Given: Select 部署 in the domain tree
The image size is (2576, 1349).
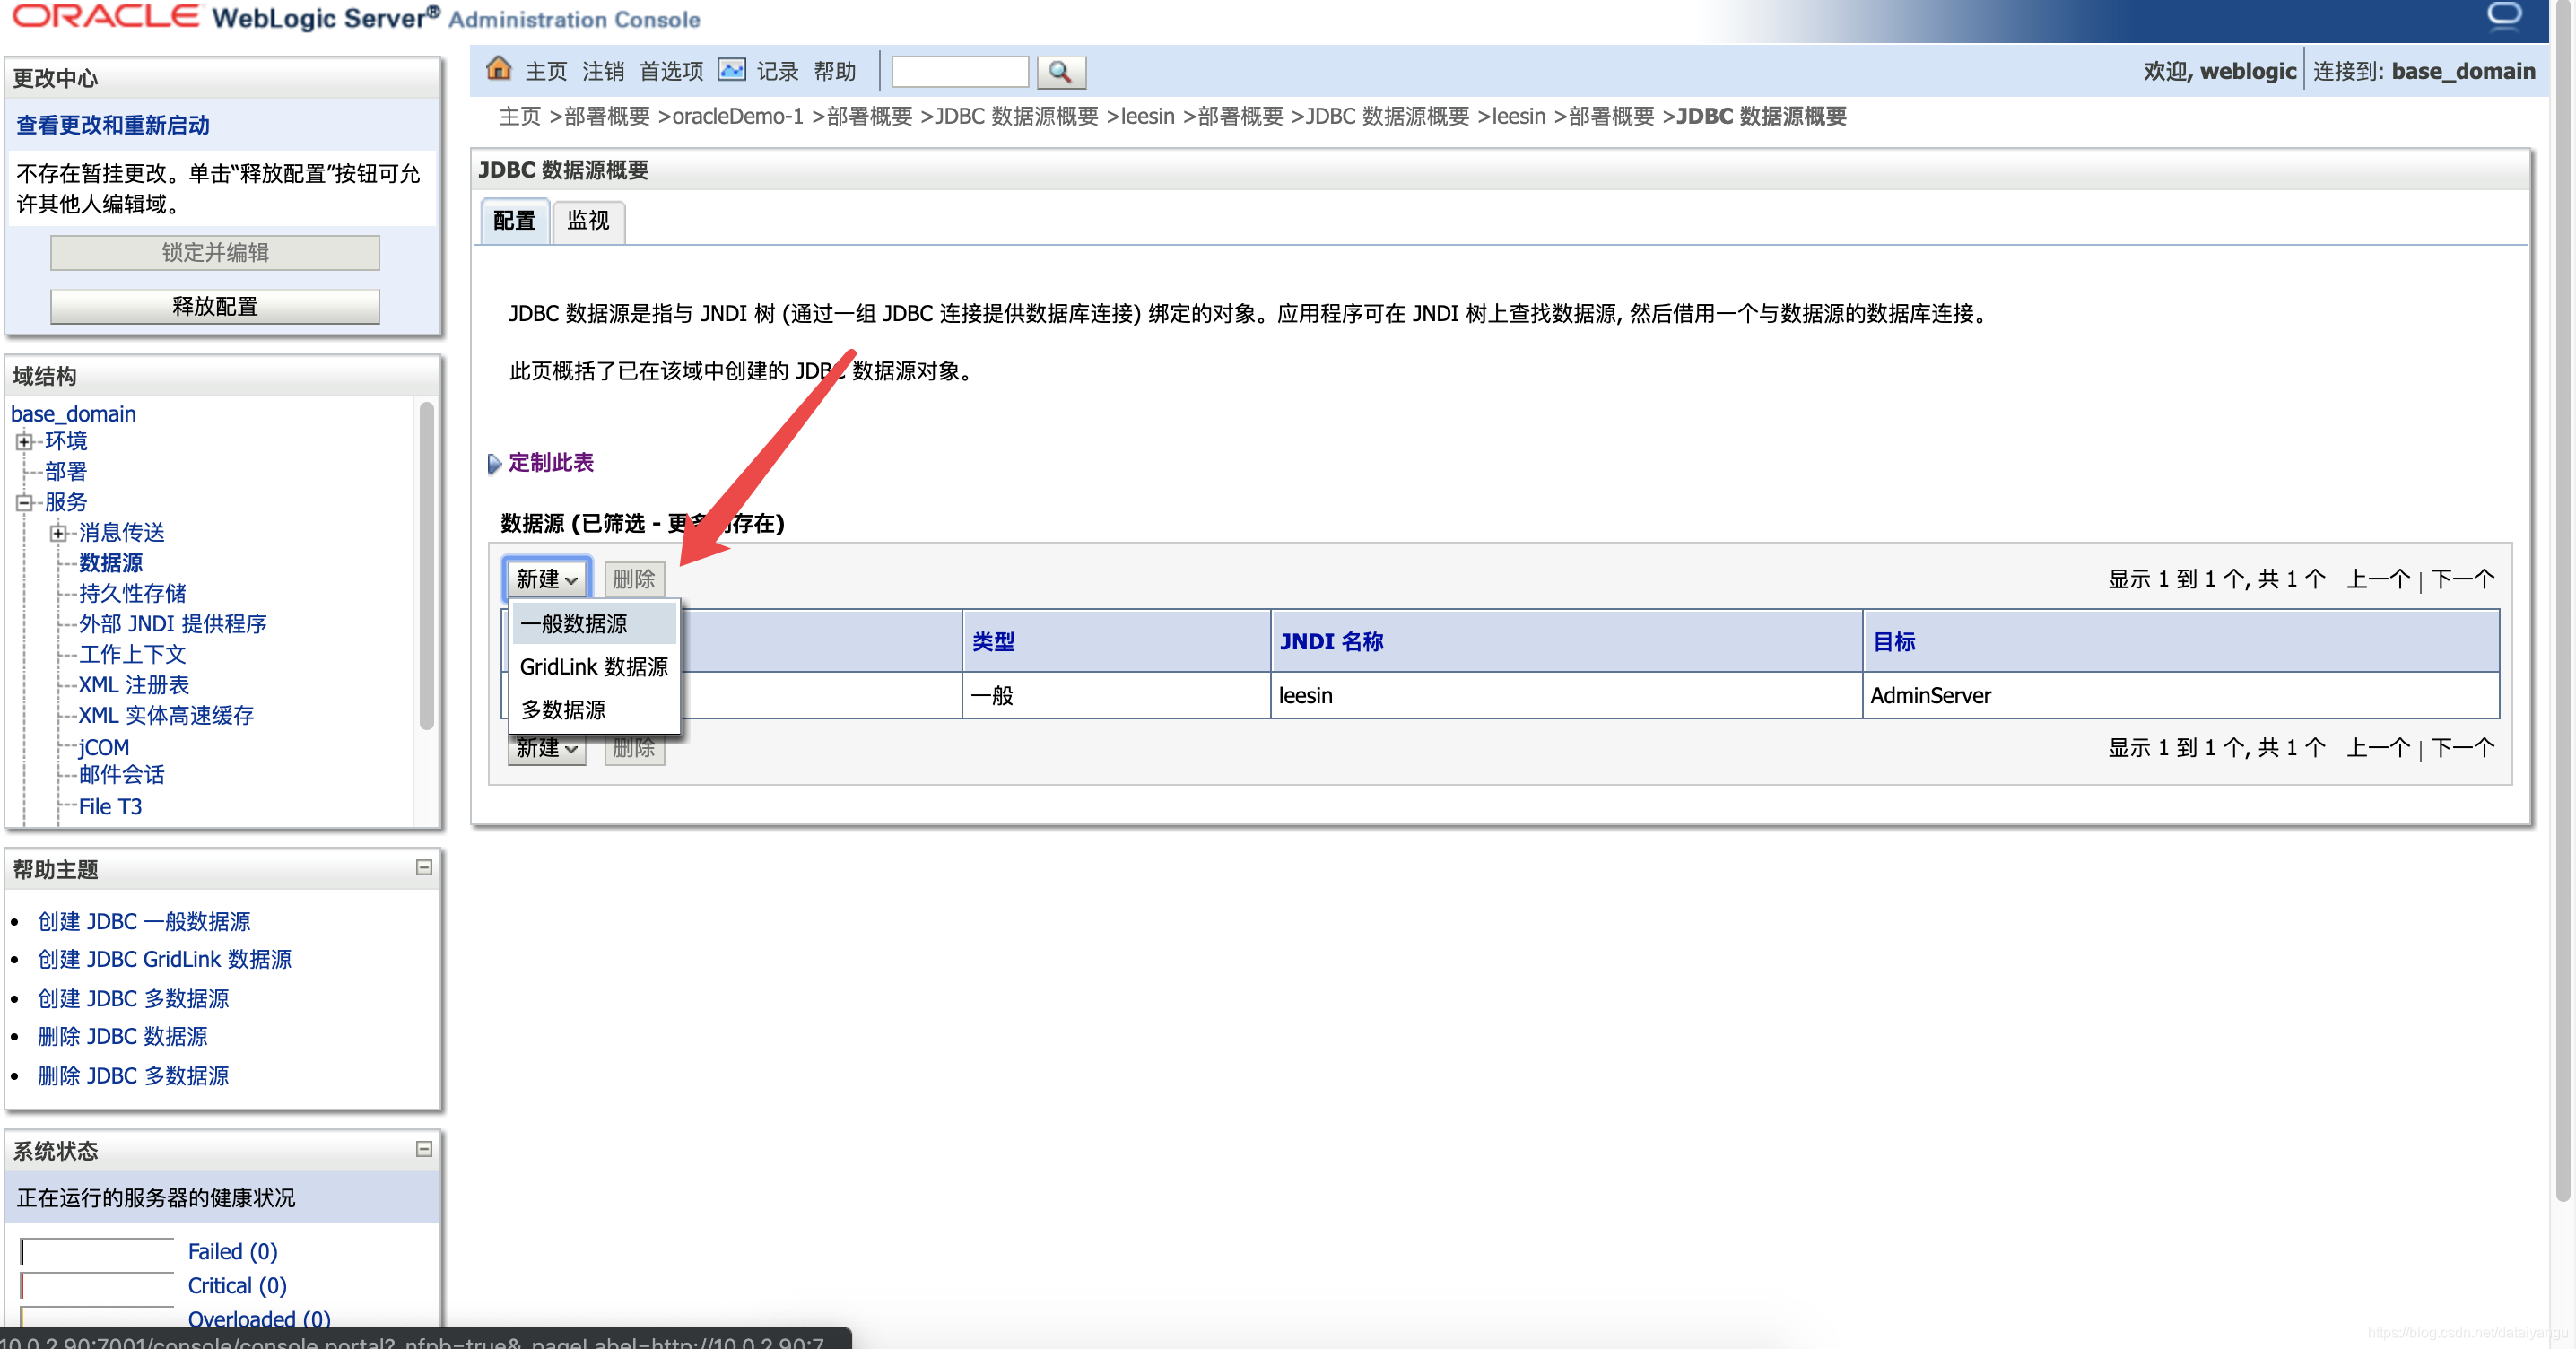Looking at the screenshot, I should click(66, 472).
